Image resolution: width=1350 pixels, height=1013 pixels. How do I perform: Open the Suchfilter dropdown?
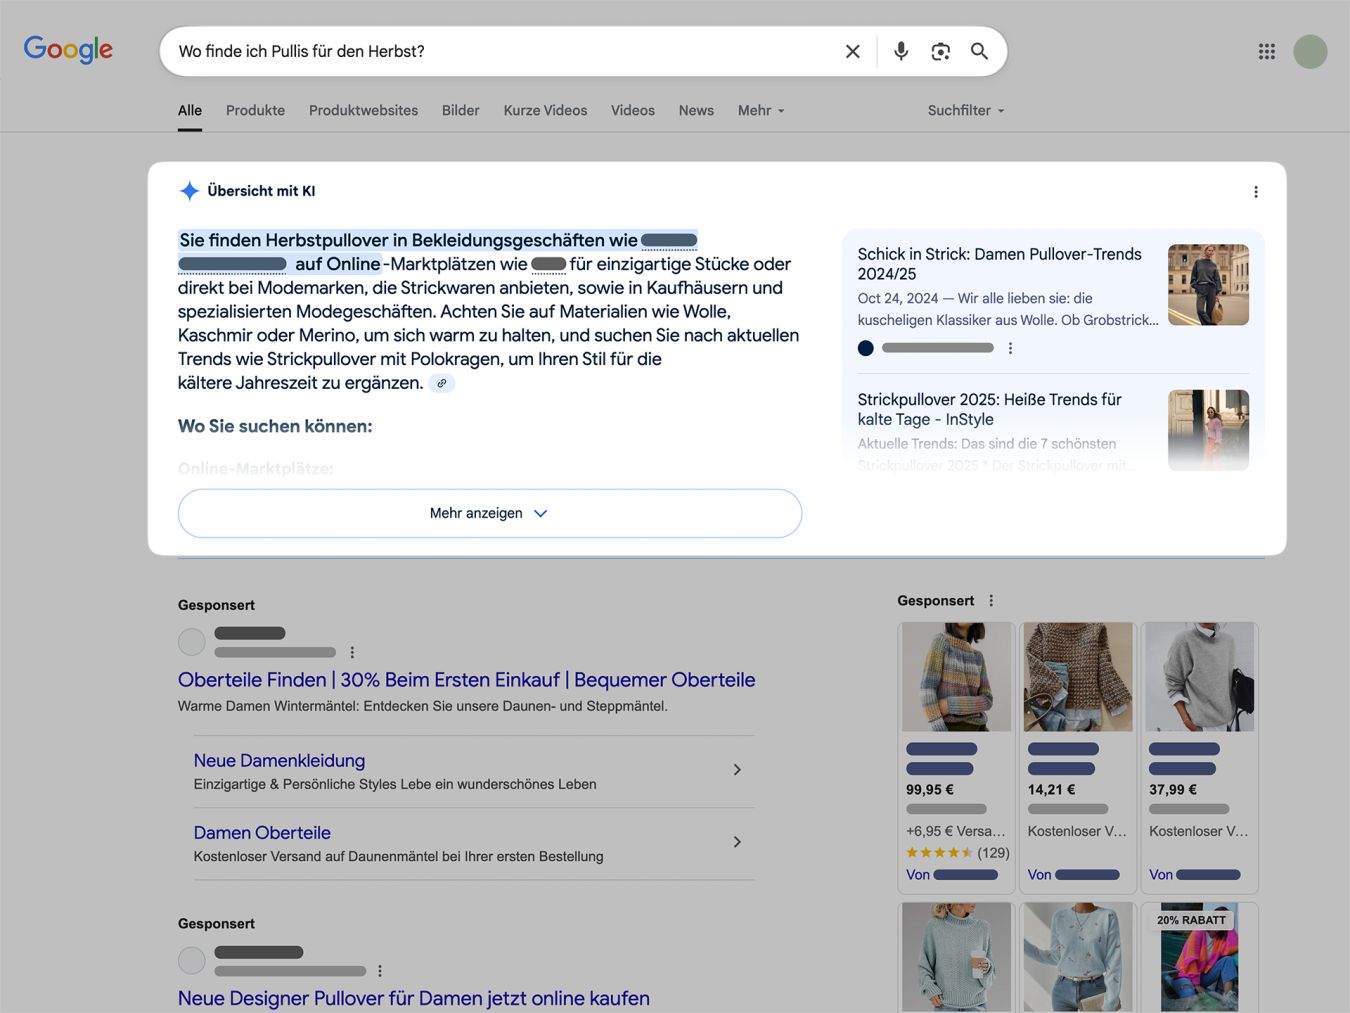[x=965, y=111]
